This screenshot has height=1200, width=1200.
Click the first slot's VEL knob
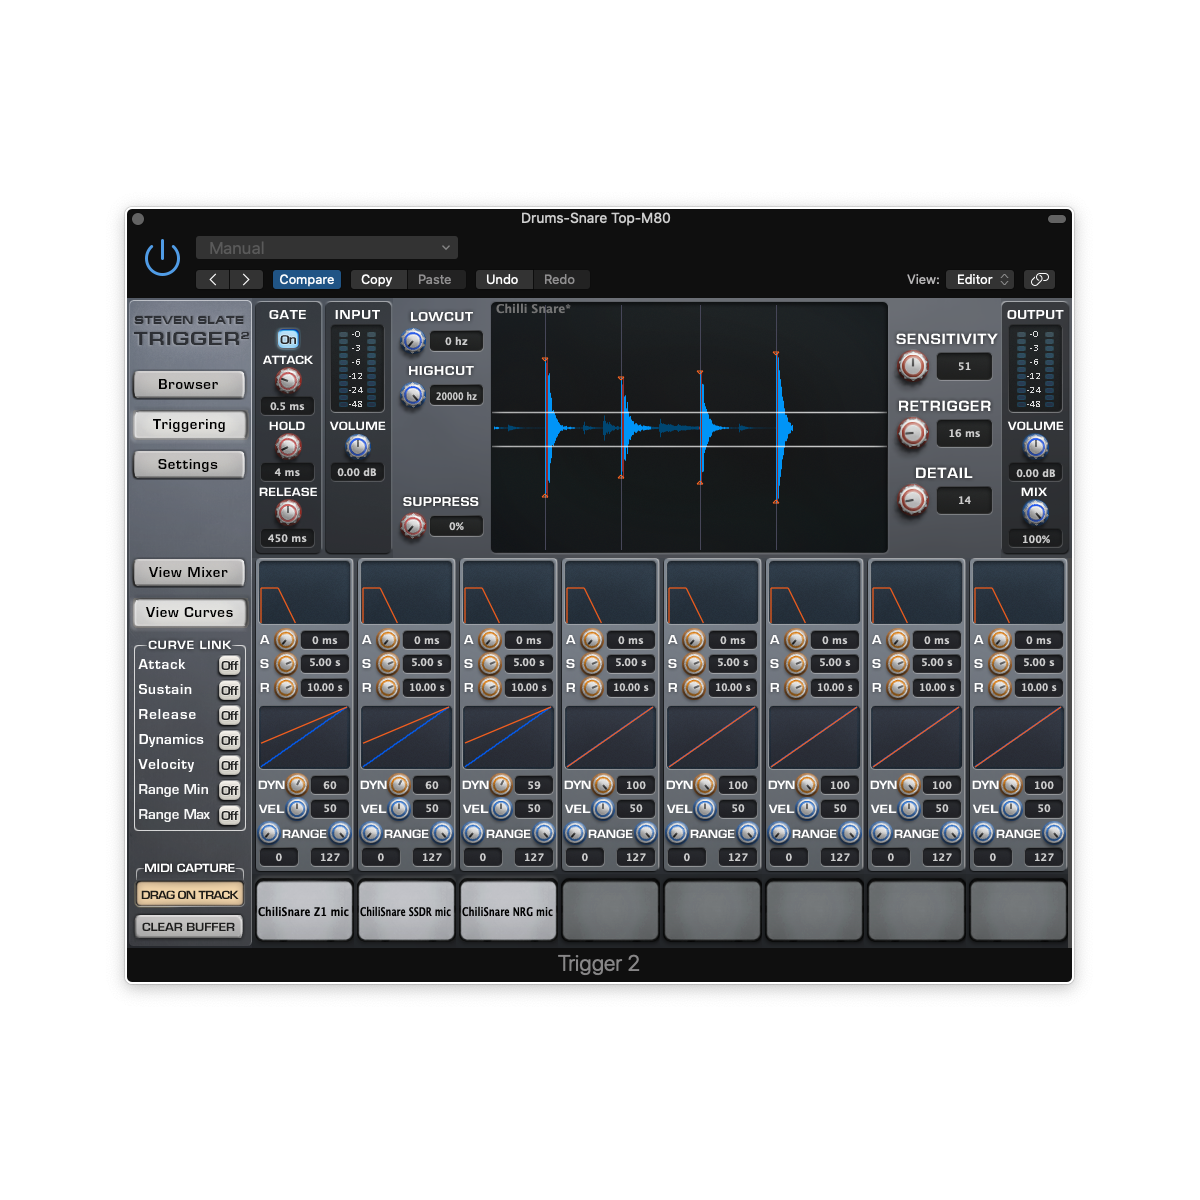[297, 808]
